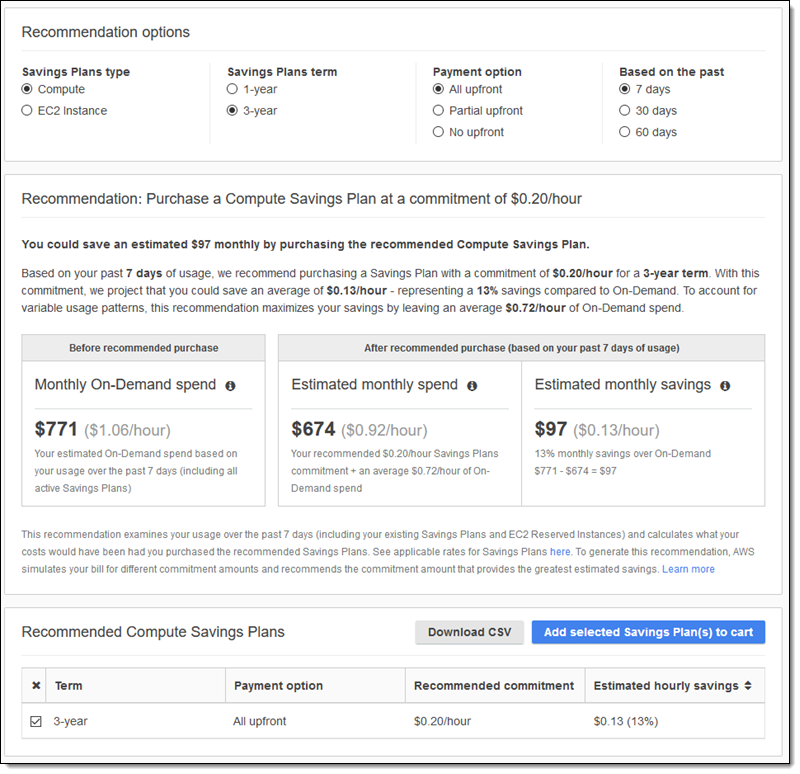Click the Download CSV button
Screen dimensions: 800x774
(469, 632)
